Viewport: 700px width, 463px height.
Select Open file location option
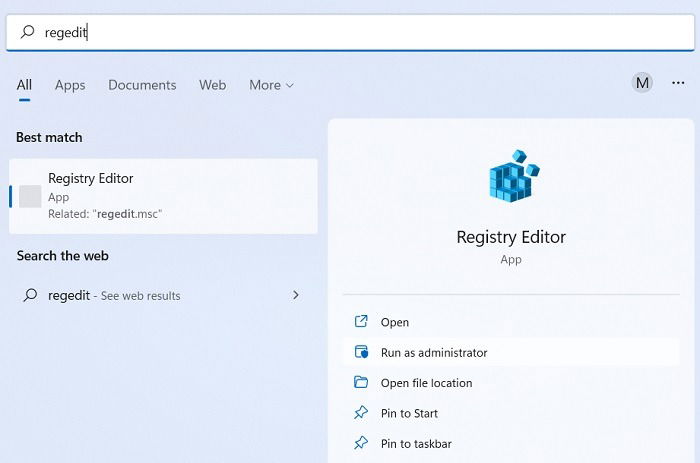pyautogui.click(x=511, y=383)
